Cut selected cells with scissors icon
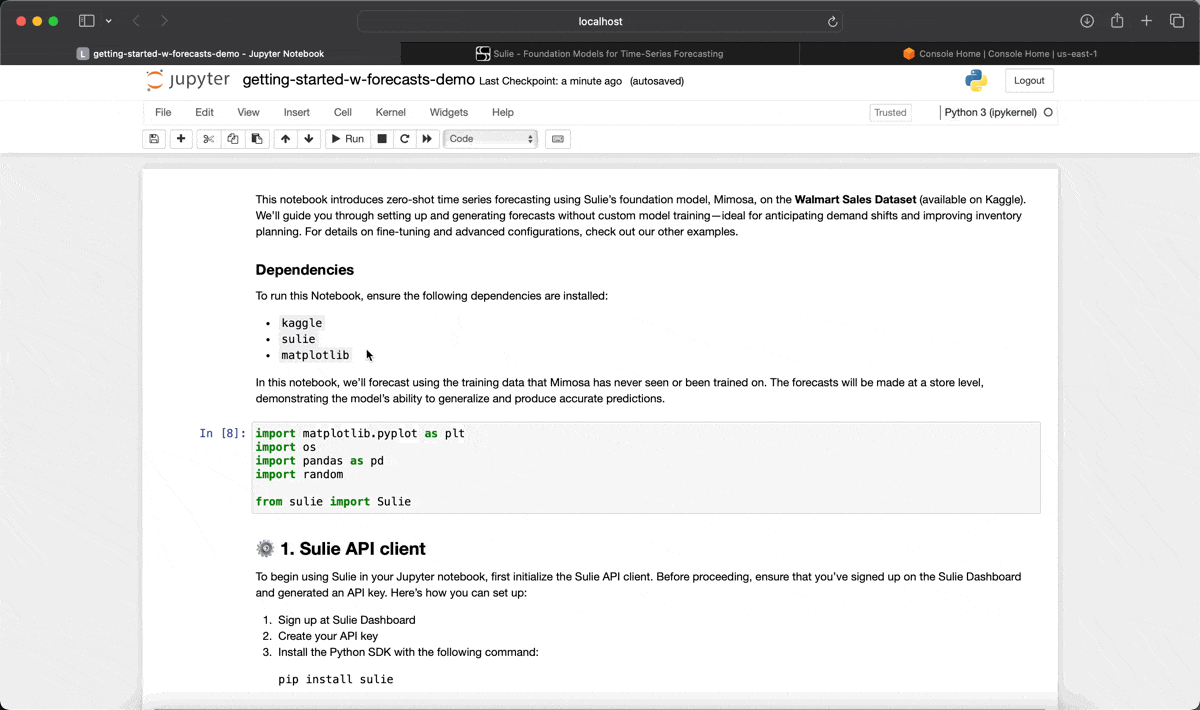Screen dimensions: 1200x710 (x=208, y=139)
